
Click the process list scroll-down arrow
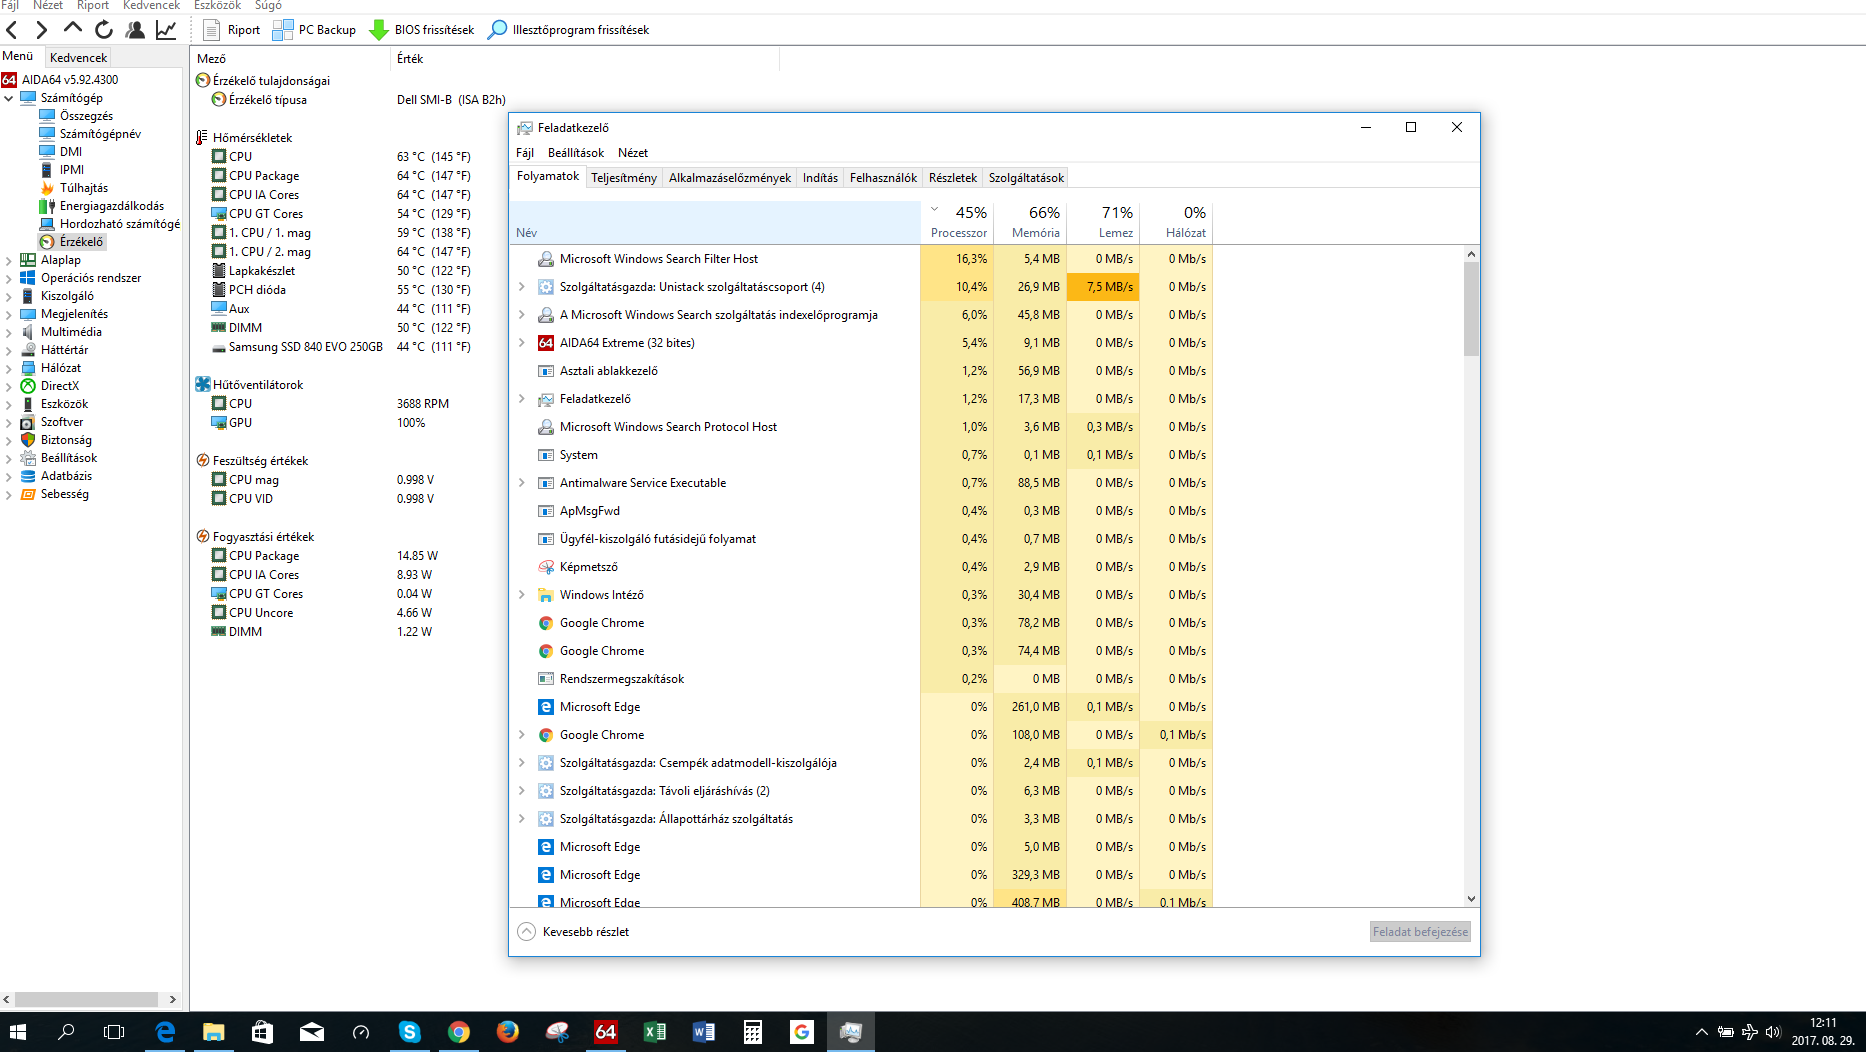1471,899
